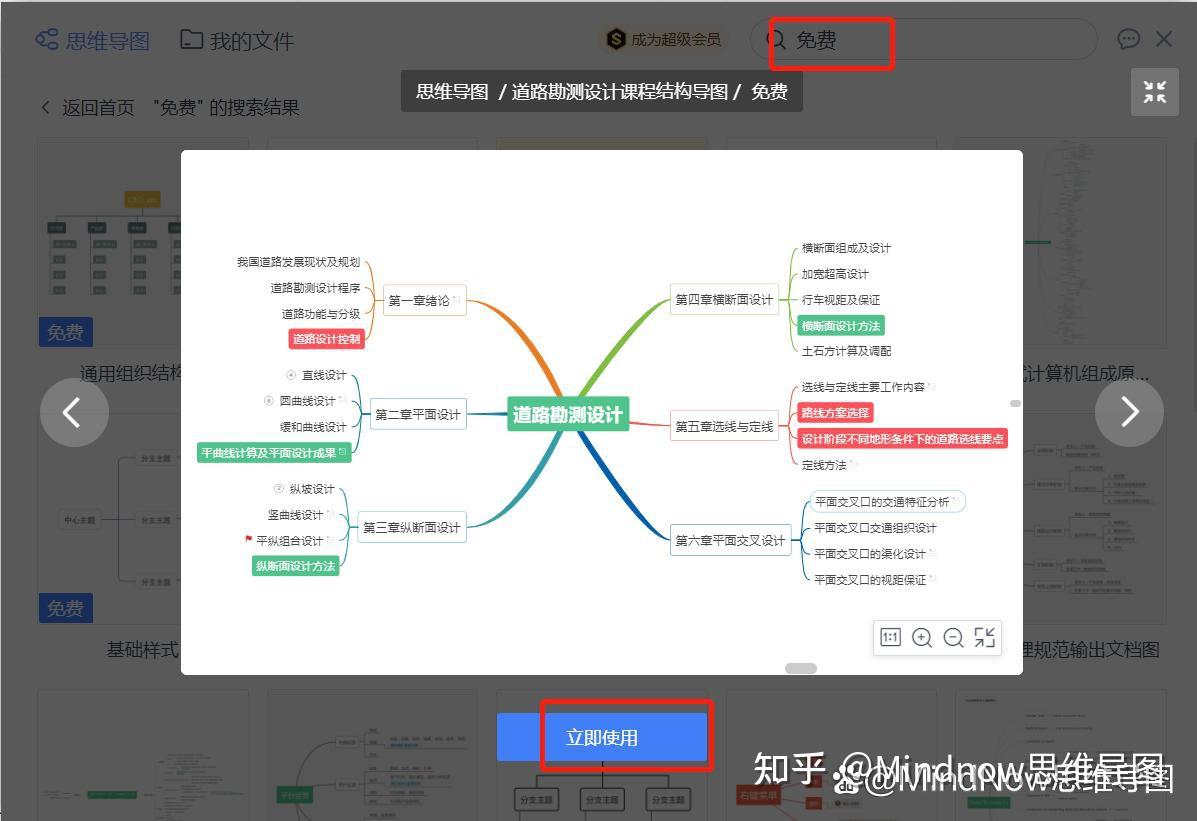This screenshot has width=1197, height=821.
Task: Click 我国道路发展现状及规划 text
Action: (x=298, y=262)
